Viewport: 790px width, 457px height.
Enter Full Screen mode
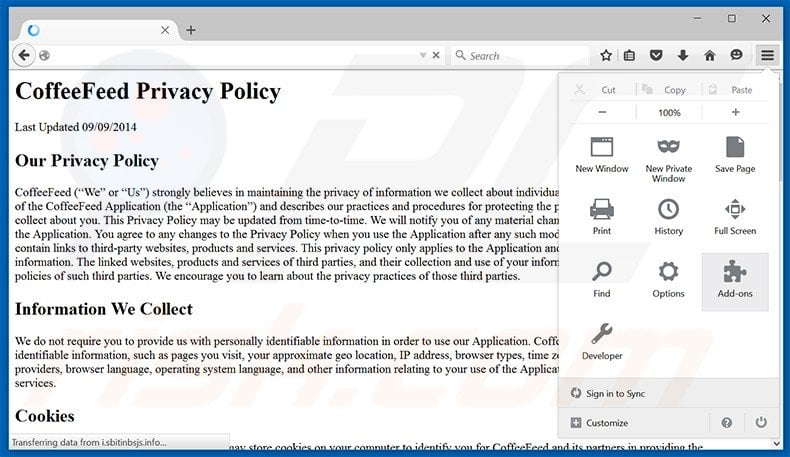click(735, 217)
